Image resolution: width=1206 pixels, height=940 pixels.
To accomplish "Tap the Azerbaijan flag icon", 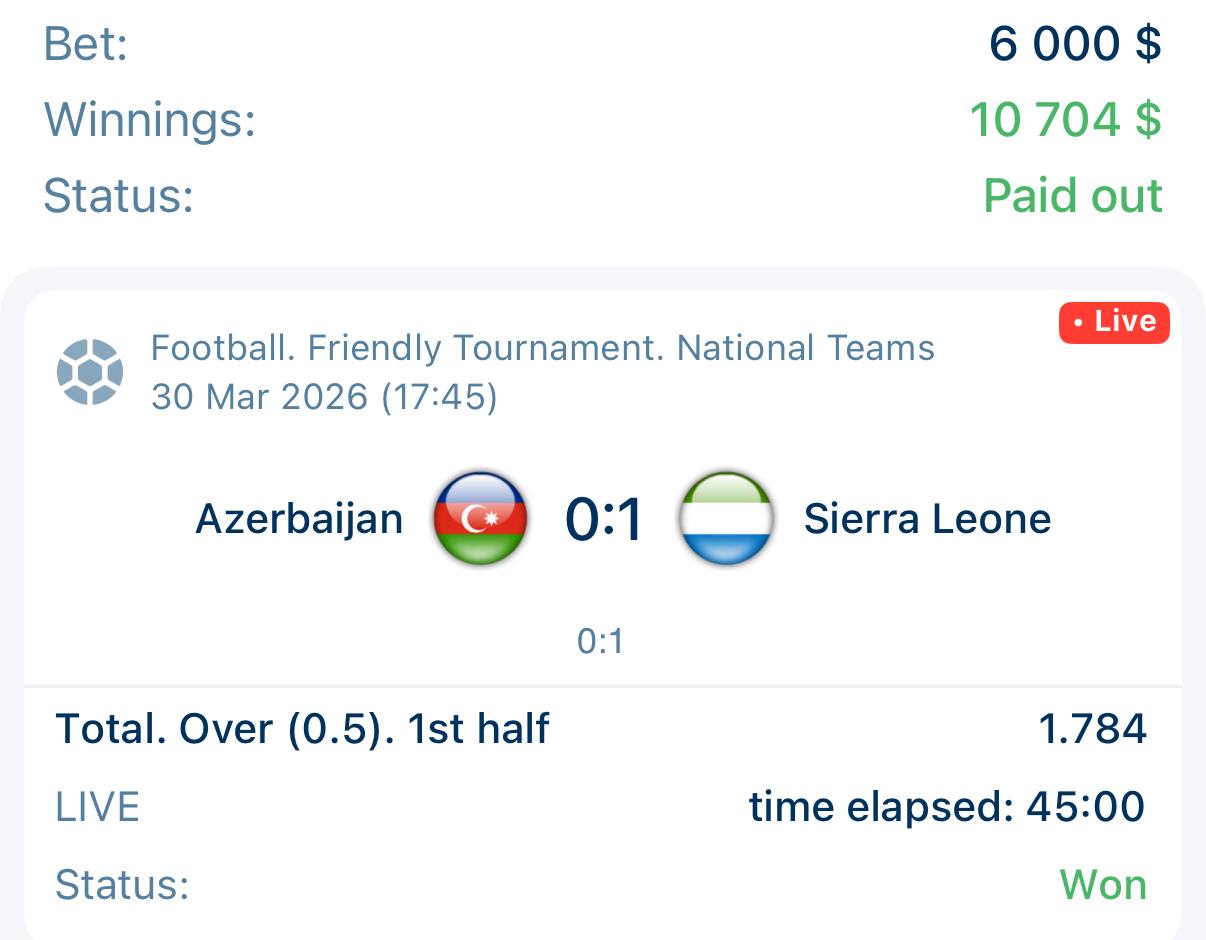I will tap(480, 518).
